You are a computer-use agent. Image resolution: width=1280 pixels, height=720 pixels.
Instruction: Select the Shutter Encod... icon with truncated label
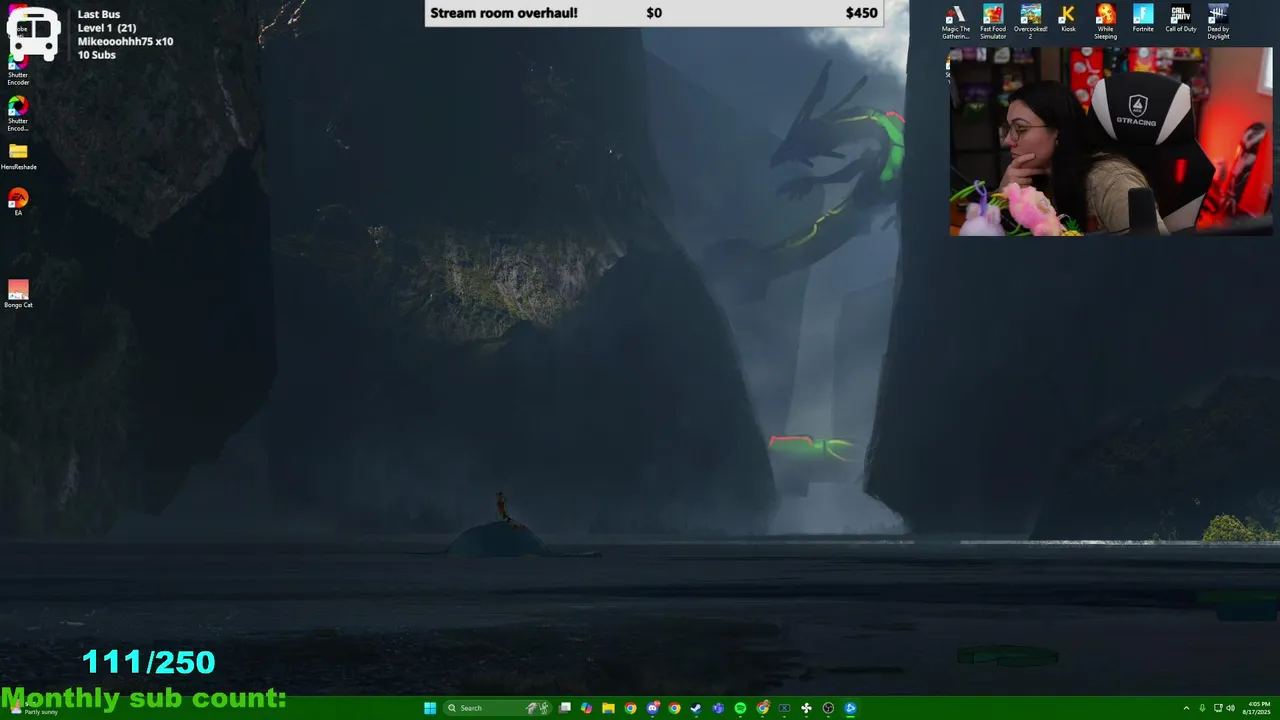[x=18, y=113]
